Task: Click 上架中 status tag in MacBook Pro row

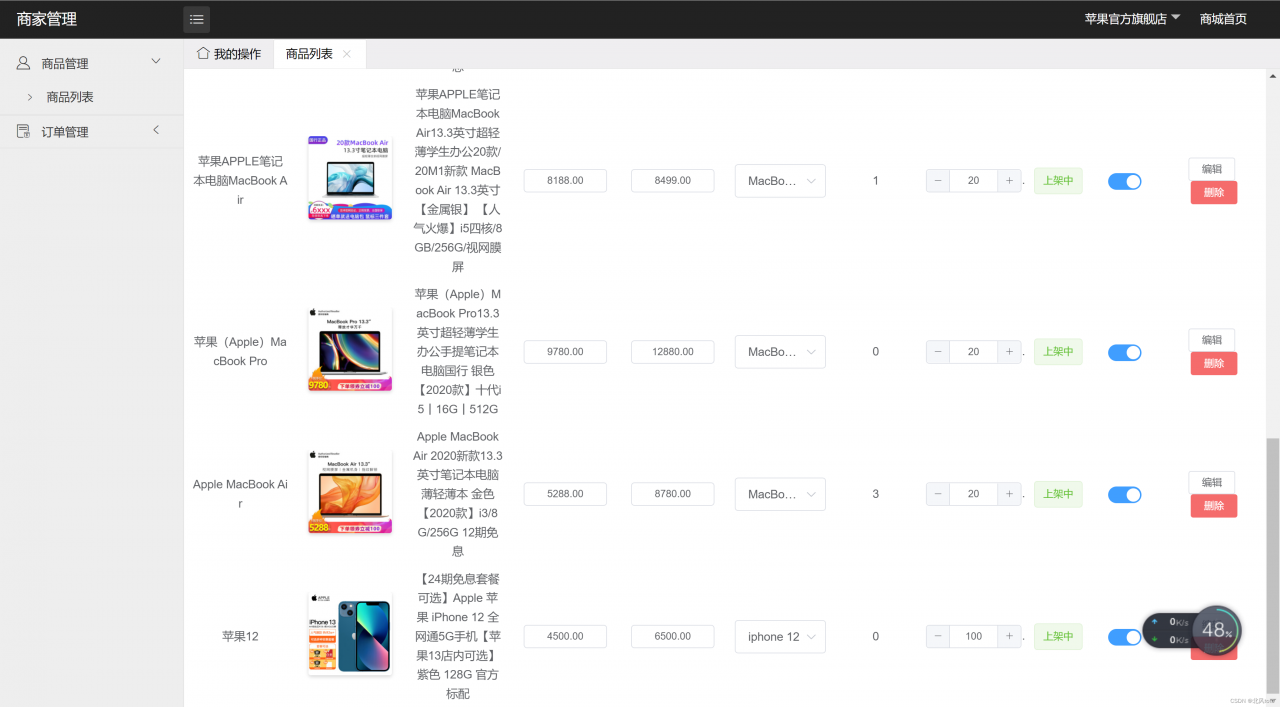Action: 1058,352
